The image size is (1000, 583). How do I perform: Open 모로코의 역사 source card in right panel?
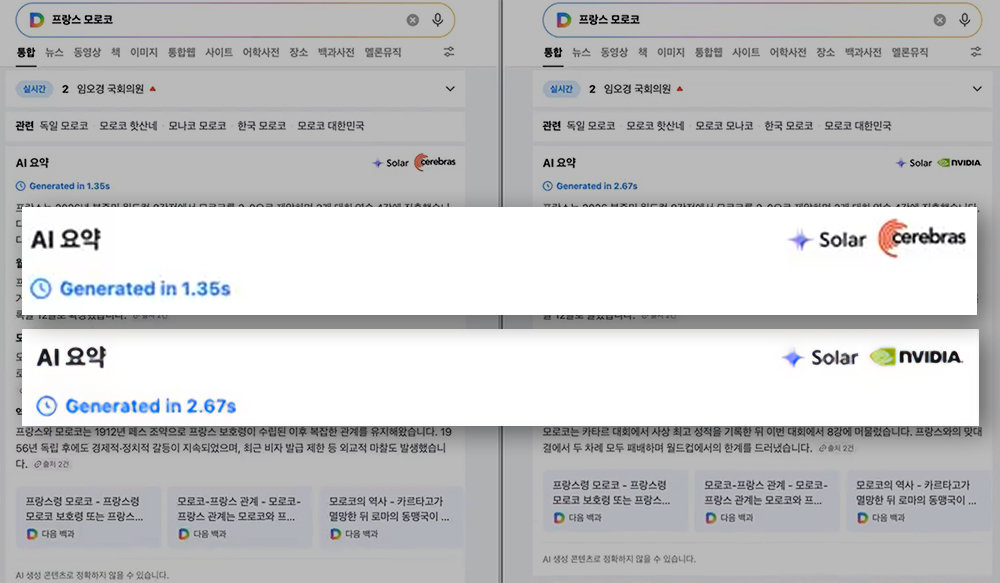click(918, 501)
